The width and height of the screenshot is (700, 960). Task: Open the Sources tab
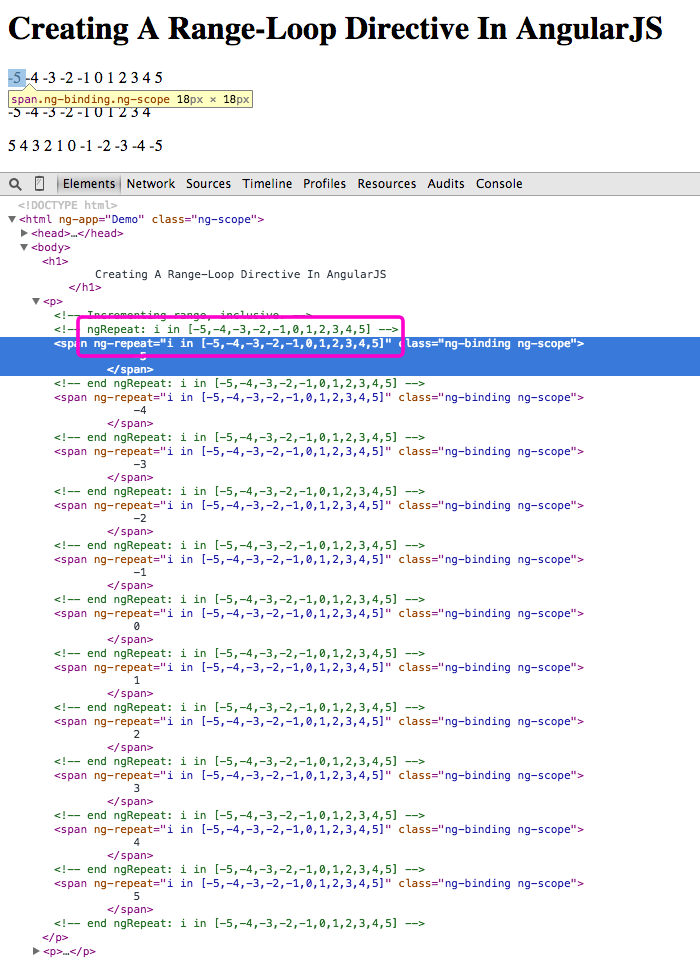tap(208, 184)
